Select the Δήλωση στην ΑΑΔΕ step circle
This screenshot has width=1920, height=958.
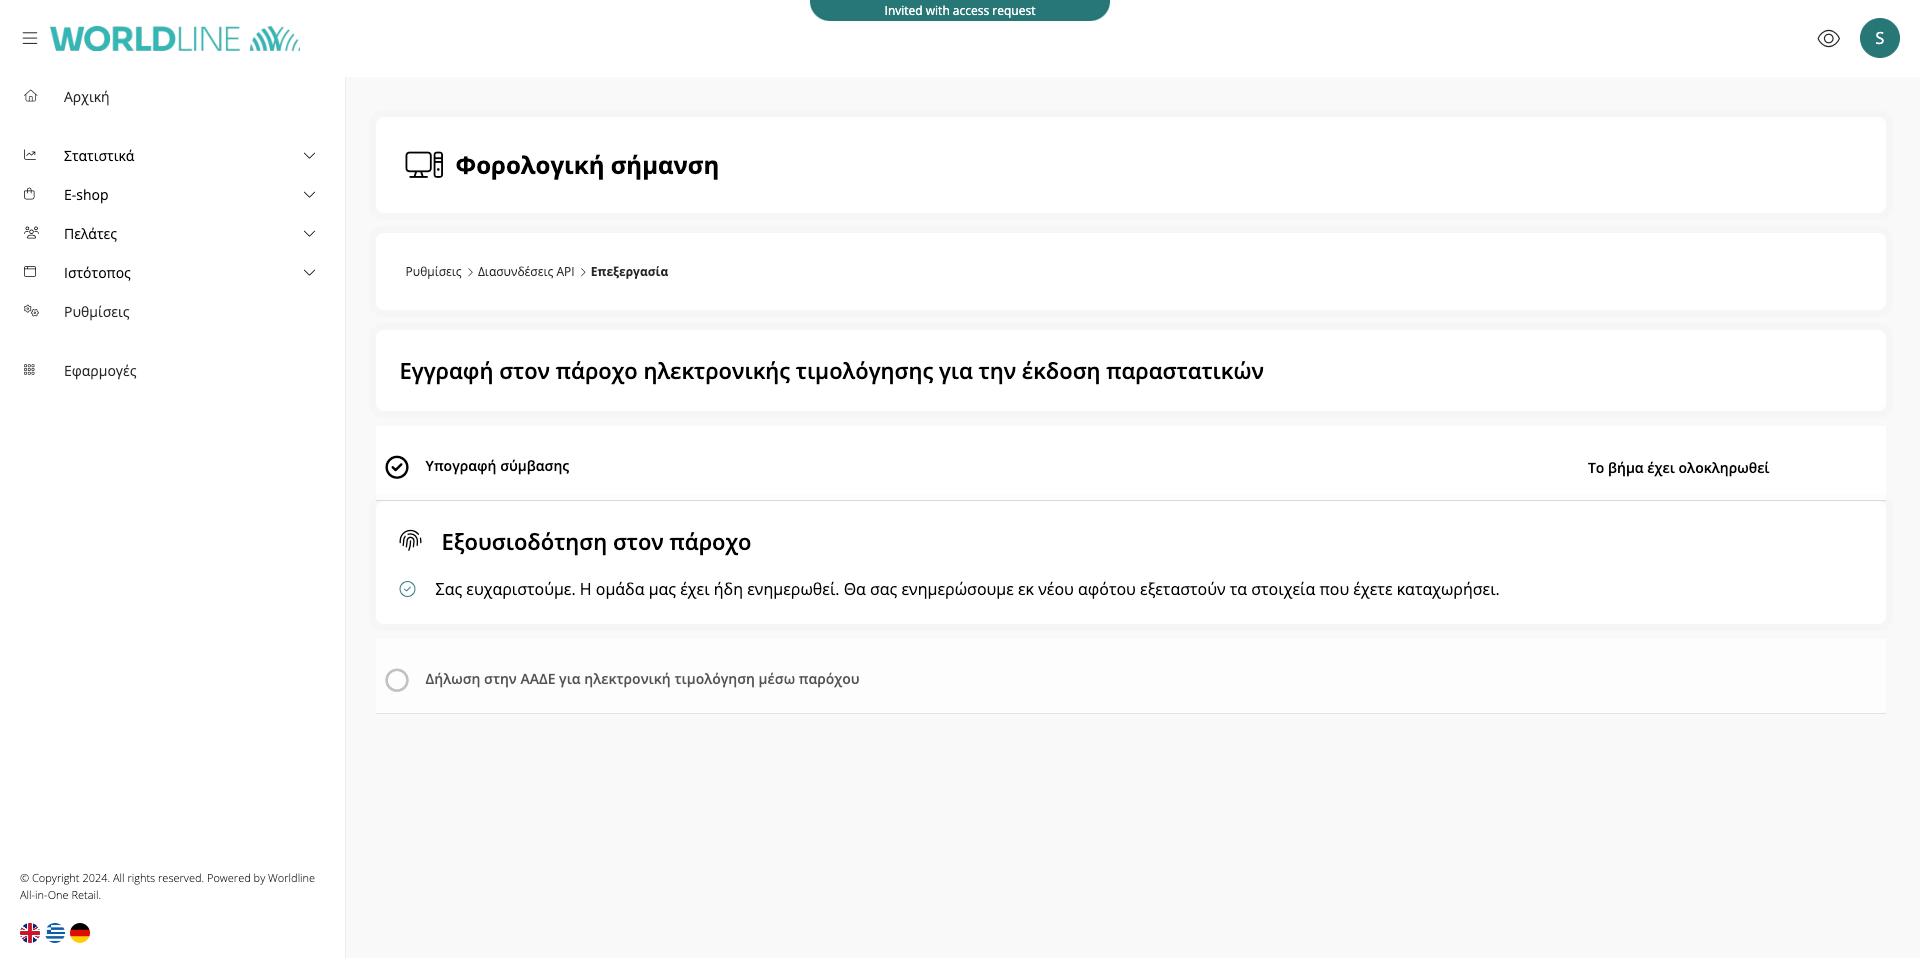(x=397, y=680)
